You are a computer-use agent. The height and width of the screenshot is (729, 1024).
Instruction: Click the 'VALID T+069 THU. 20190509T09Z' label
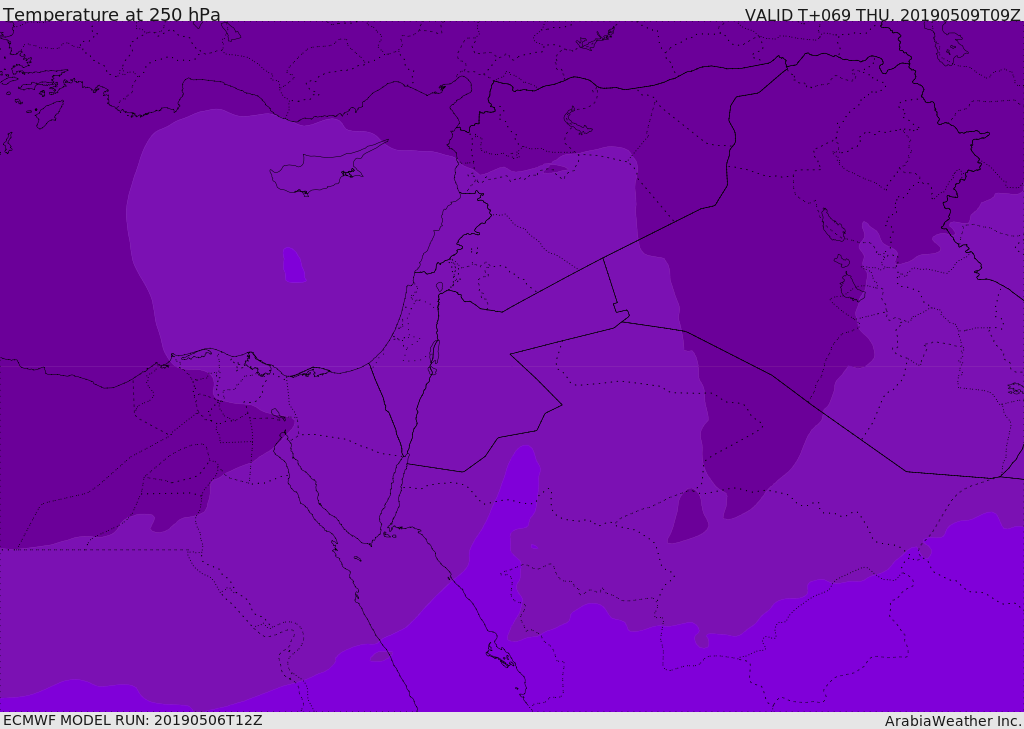tap(882, 14)
